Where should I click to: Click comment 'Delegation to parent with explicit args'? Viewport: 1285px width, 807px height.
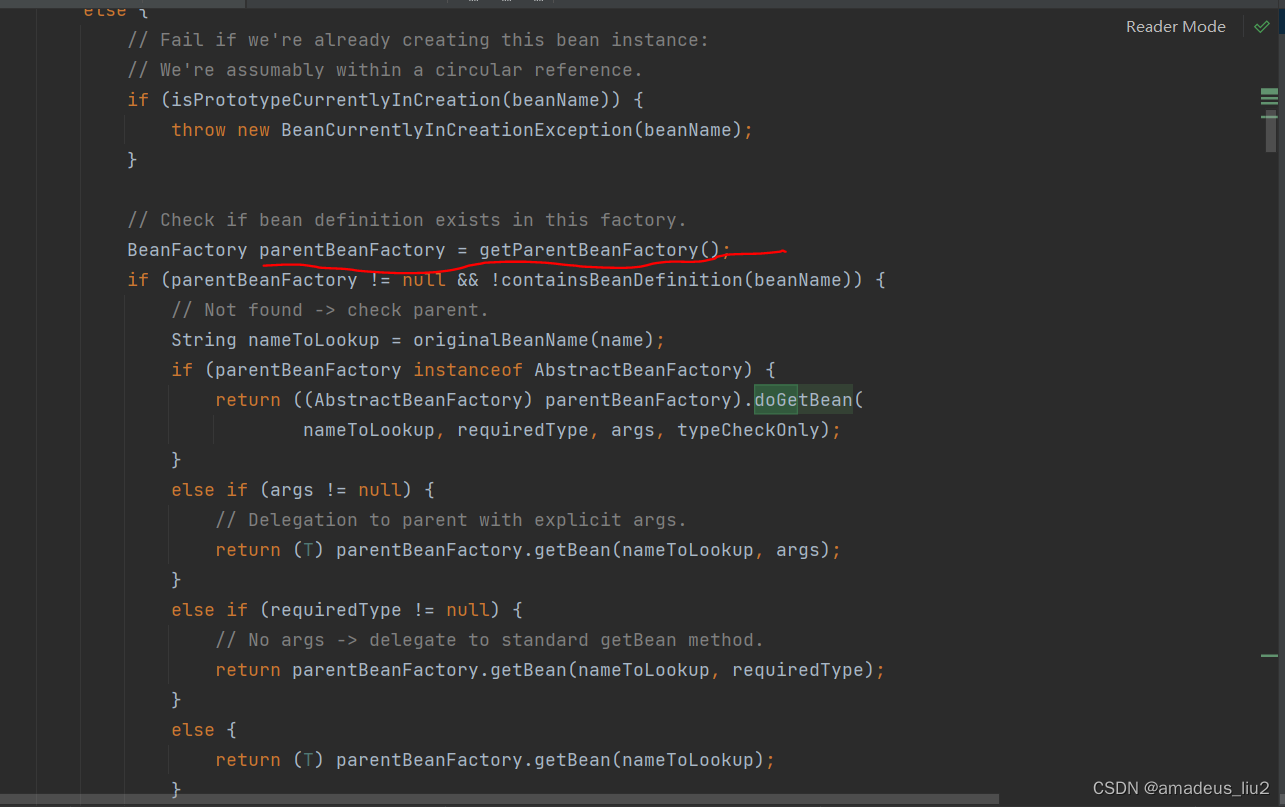tap(451, 520)
